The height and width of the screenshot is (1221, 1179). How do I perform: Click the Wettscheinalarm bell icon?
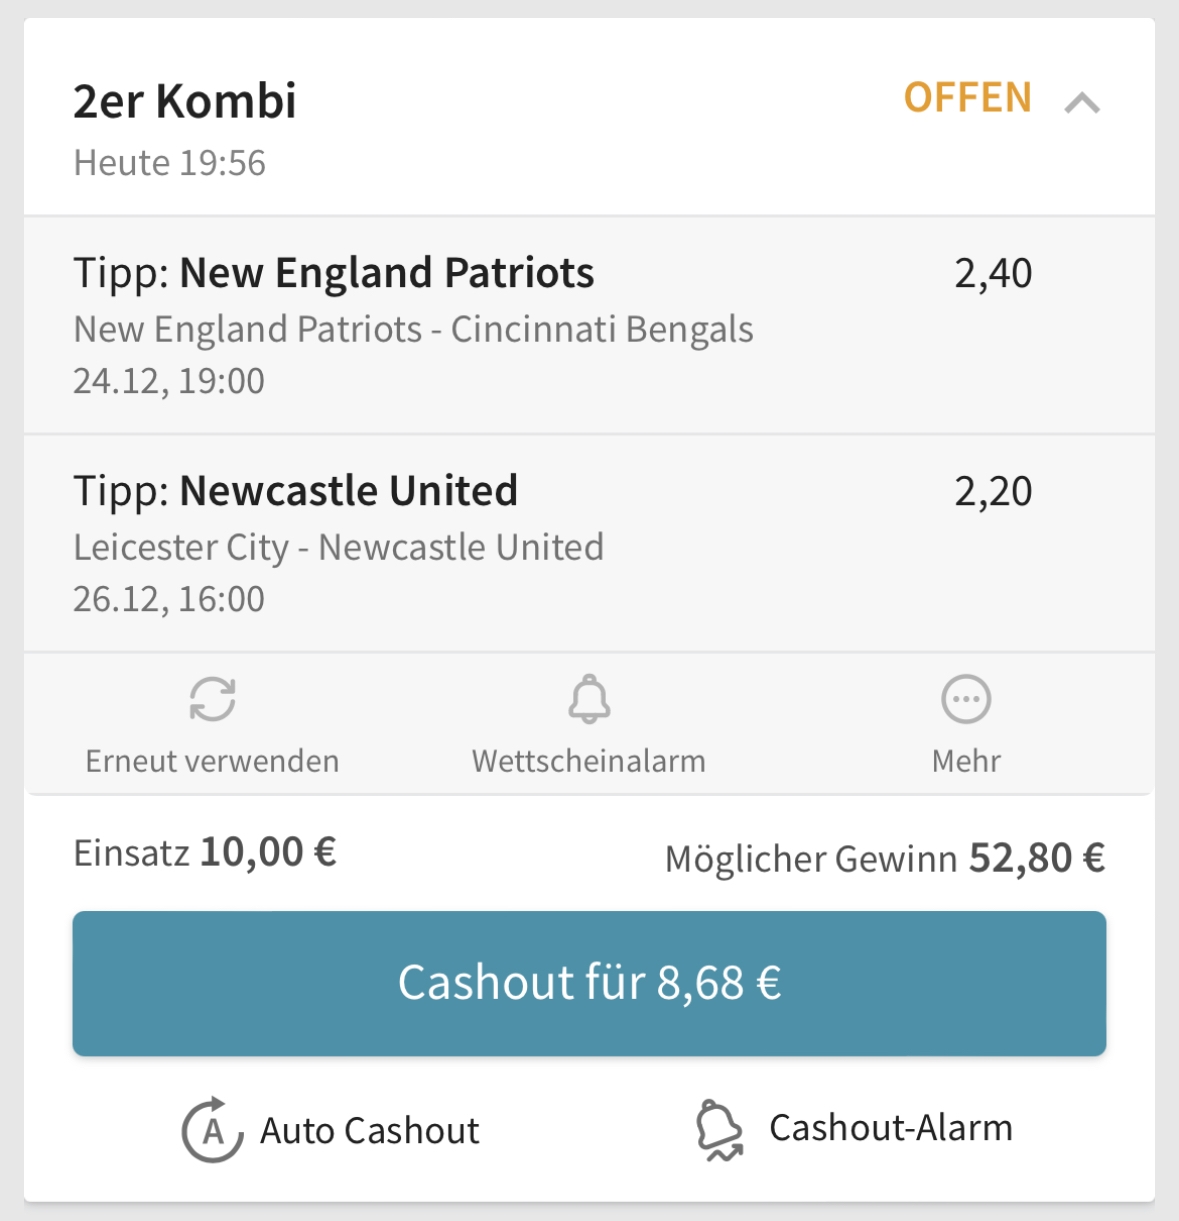click(x=589, y=698)
